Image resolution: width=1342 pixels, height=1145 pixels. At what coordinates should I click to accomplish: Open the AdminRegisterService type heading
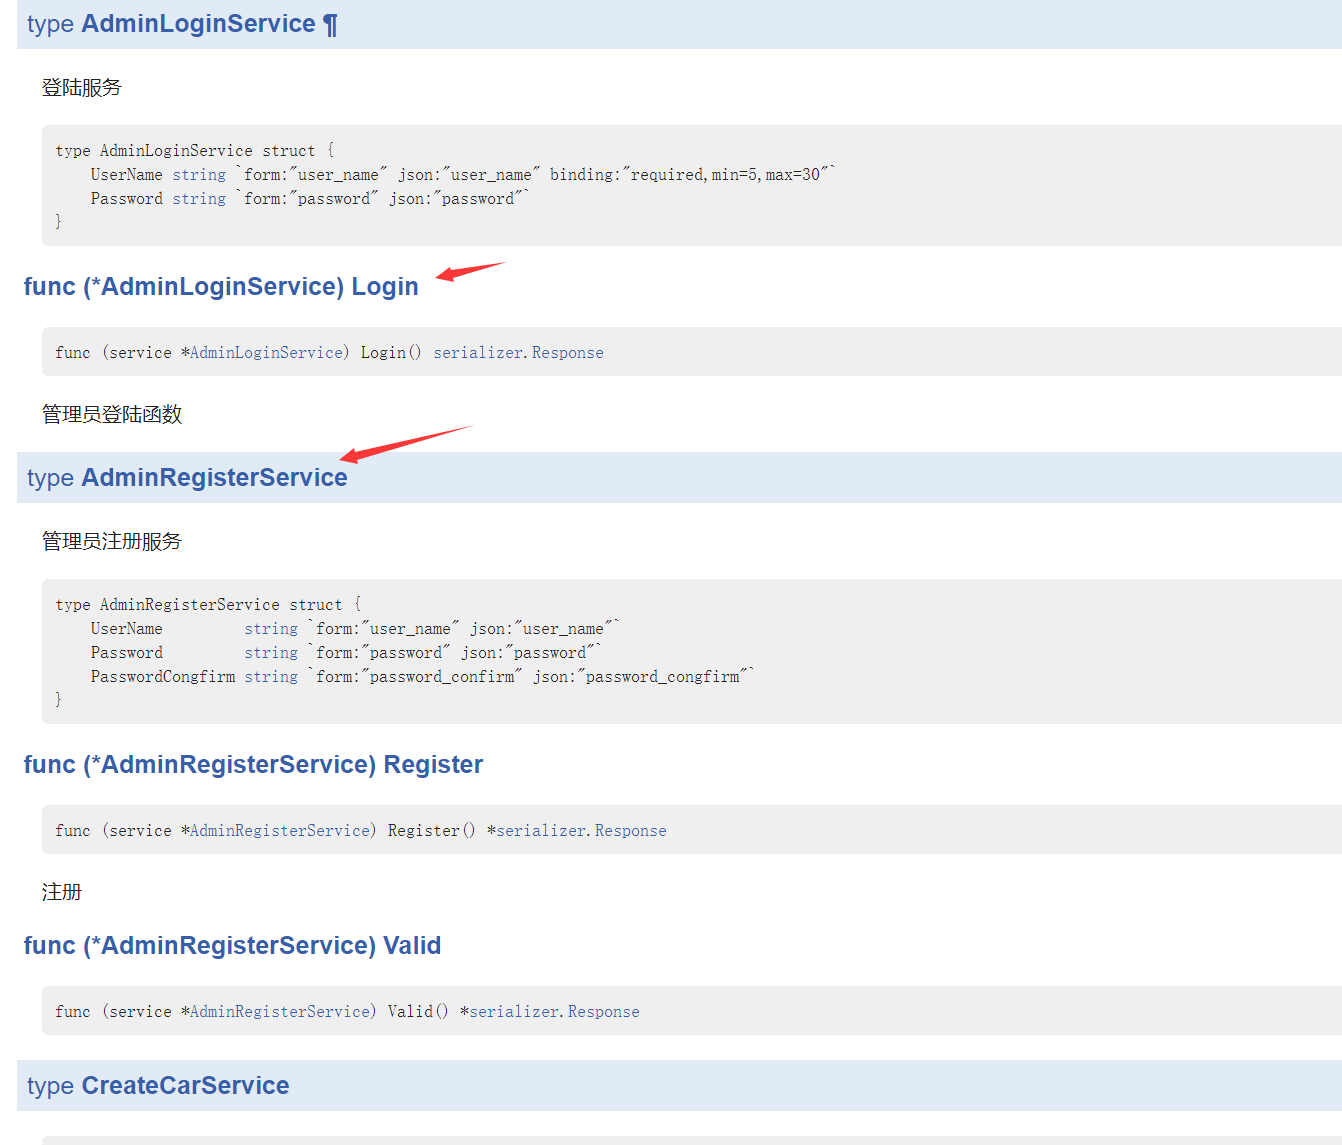[x=214, y=478]
